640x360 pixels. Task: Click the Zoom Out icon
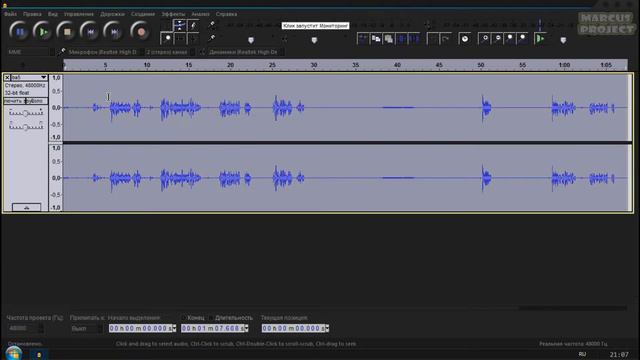(x=497, y=39)
